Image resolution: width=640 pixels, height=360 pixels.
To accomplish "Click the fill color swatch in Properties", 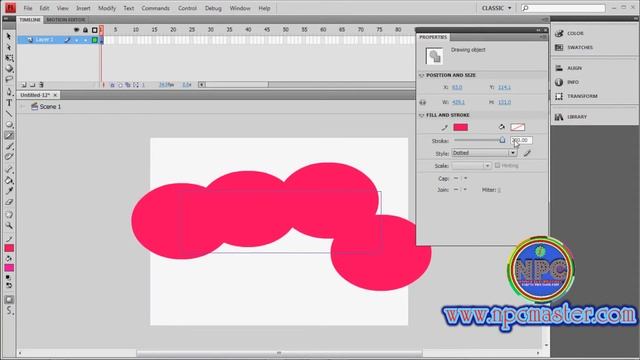I will click(518, 127).
